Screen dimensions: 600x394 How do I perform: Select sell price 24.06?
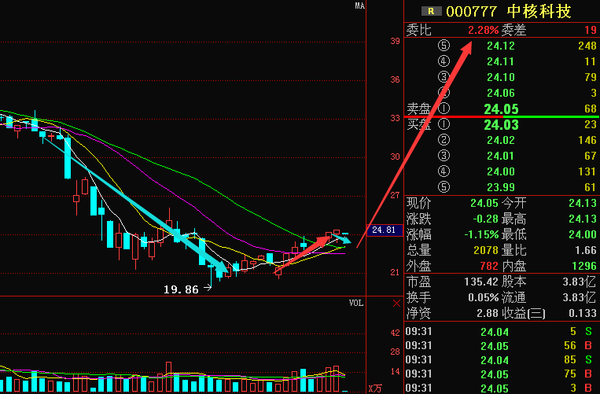(x=501, y=93)
